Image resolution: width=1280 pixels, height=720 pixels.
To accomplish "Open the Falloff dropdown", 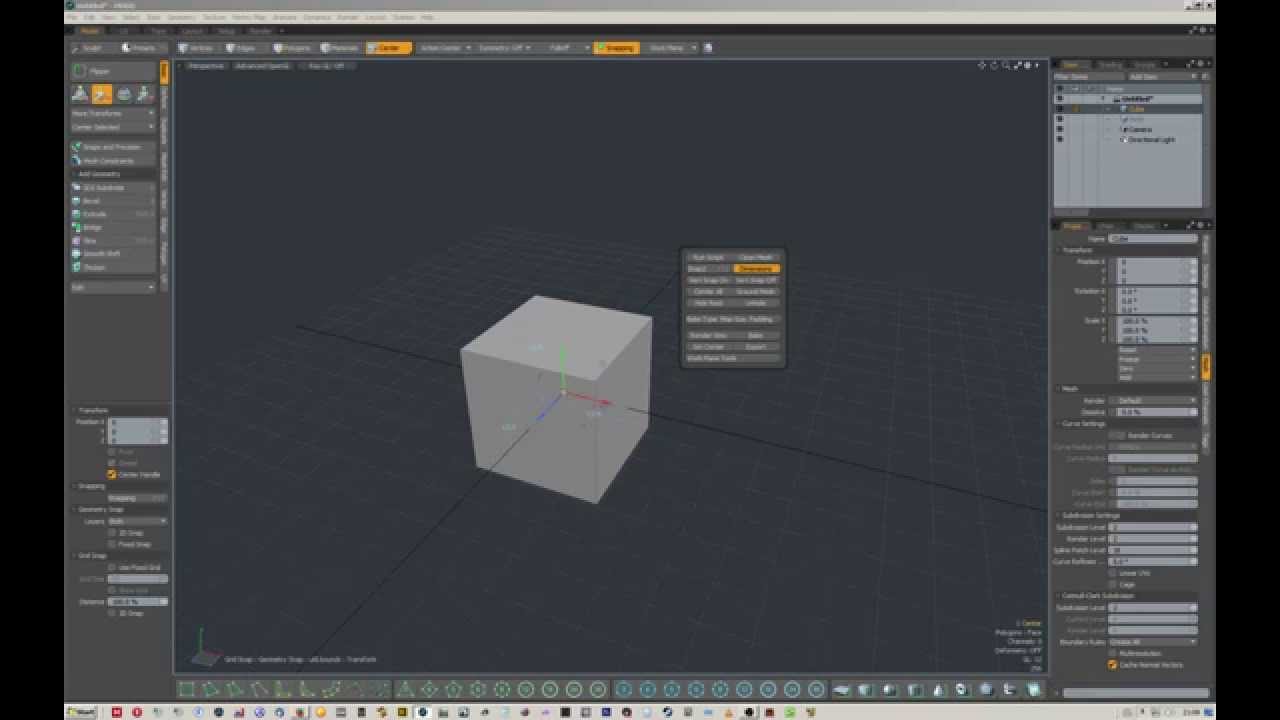I will click(564, 48).
